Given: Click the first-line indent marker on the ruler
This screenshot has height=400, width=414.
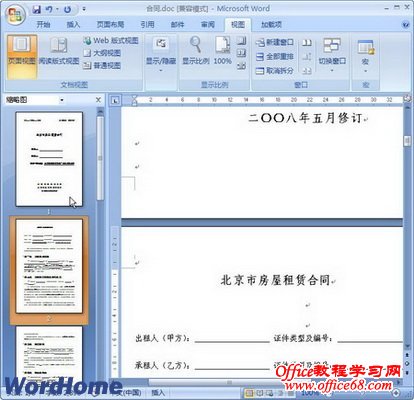Looking at the screenshot, I should tap(134, 98).
